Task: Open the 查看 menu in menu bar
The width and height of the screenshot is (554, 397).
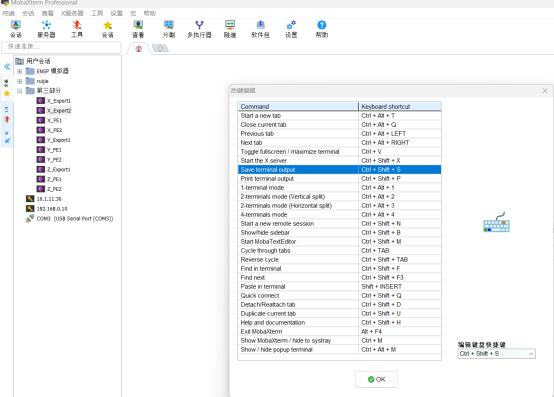Action: [x=47, y=13]
